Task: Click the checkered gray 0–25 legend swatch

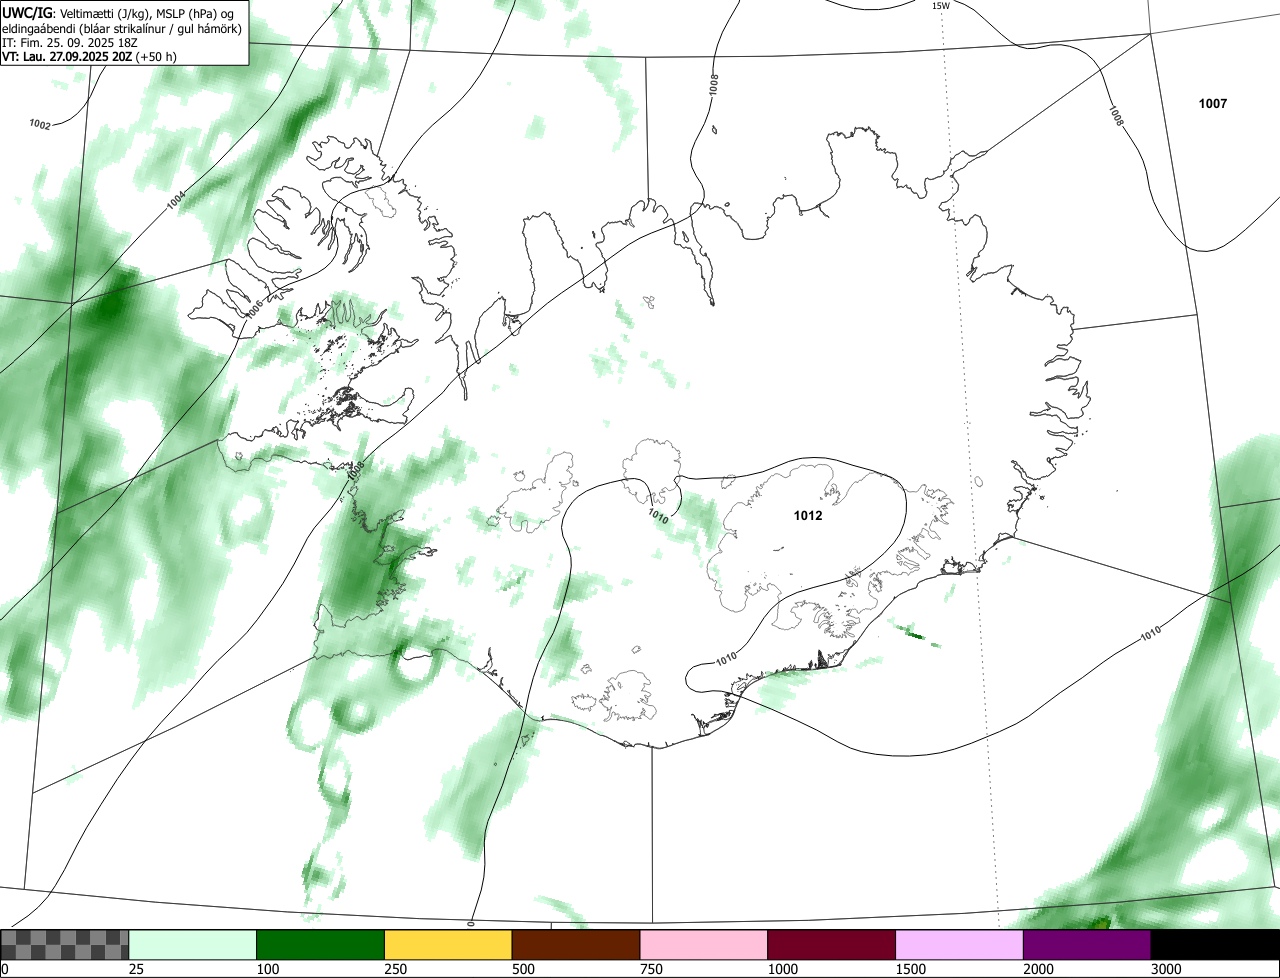Action: click(x=65, y=944)
